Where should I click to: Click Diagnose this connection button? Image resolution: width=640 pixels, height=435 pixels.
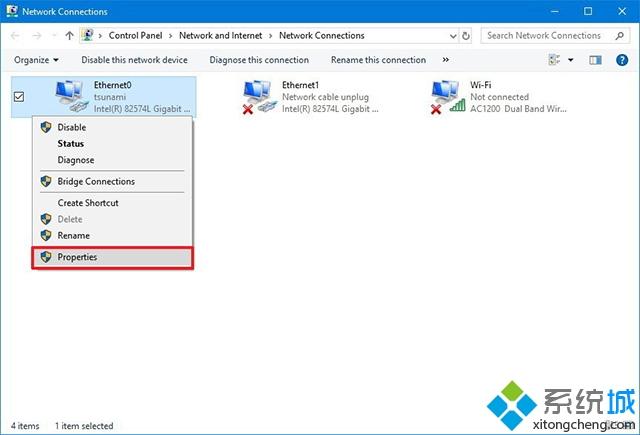259,60
